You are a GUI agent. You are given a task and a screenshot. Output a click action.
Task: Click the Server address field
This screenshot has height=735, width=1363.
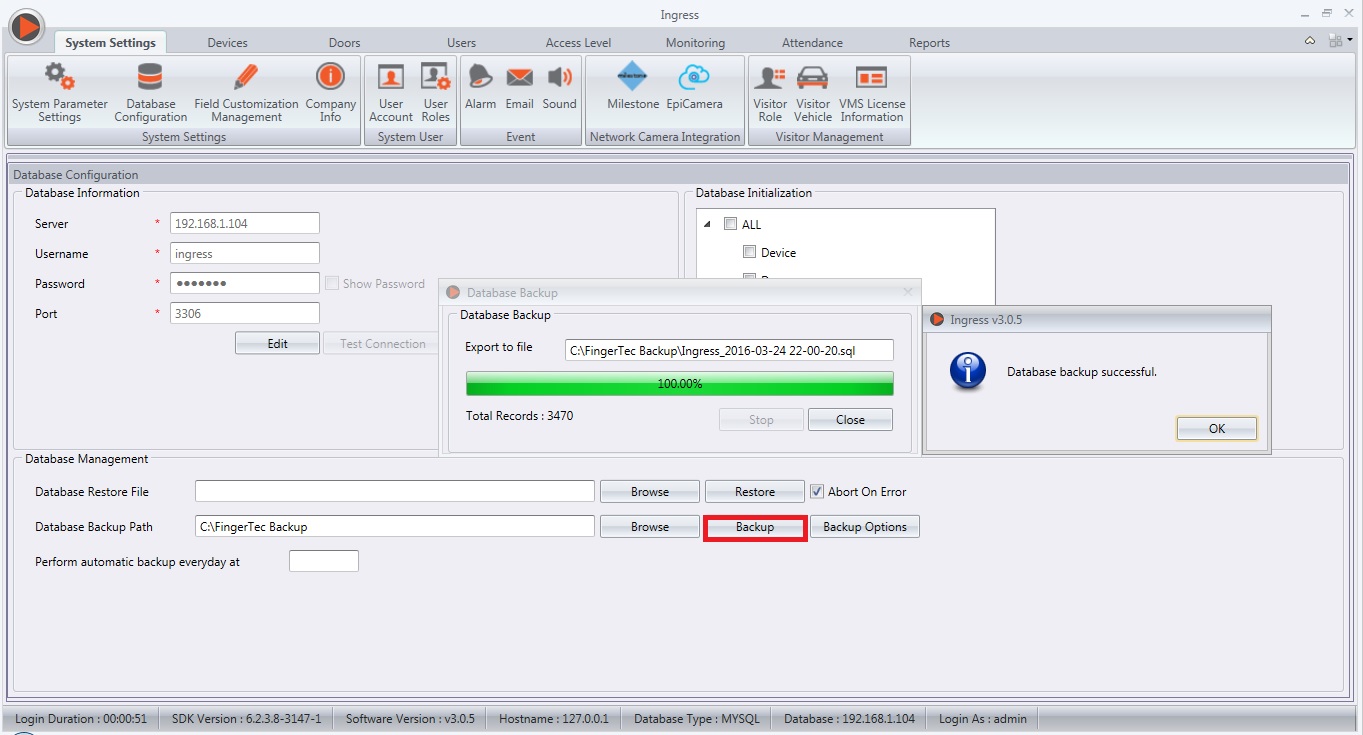245,223
